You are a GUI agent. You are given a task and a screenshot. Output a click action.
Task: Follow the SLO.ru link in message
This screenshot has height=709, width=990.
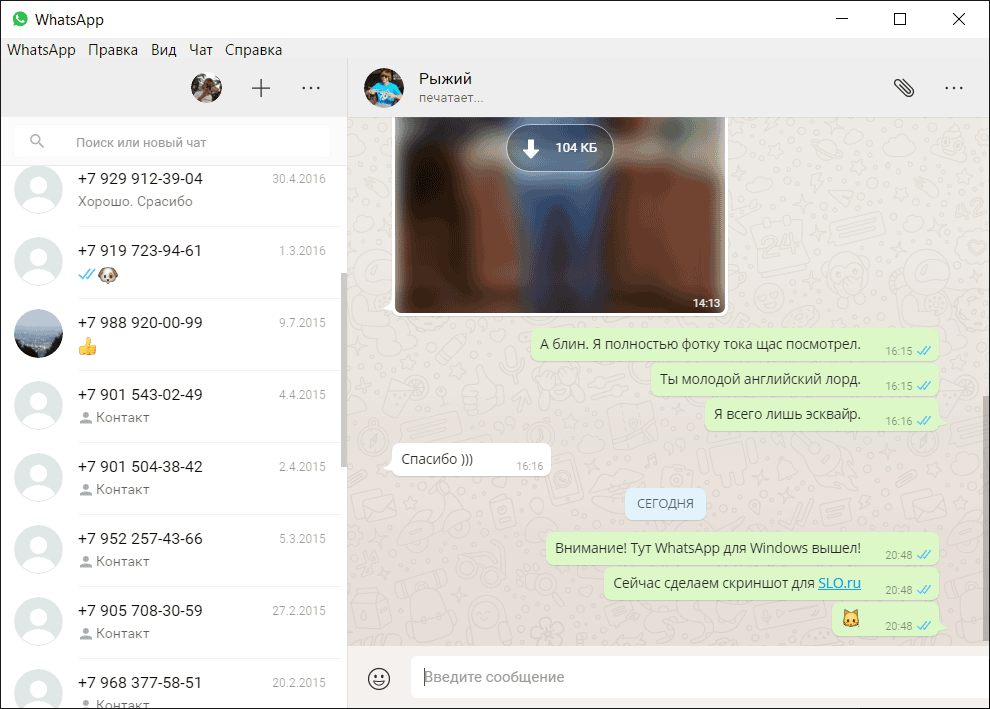tap(839, 583)
